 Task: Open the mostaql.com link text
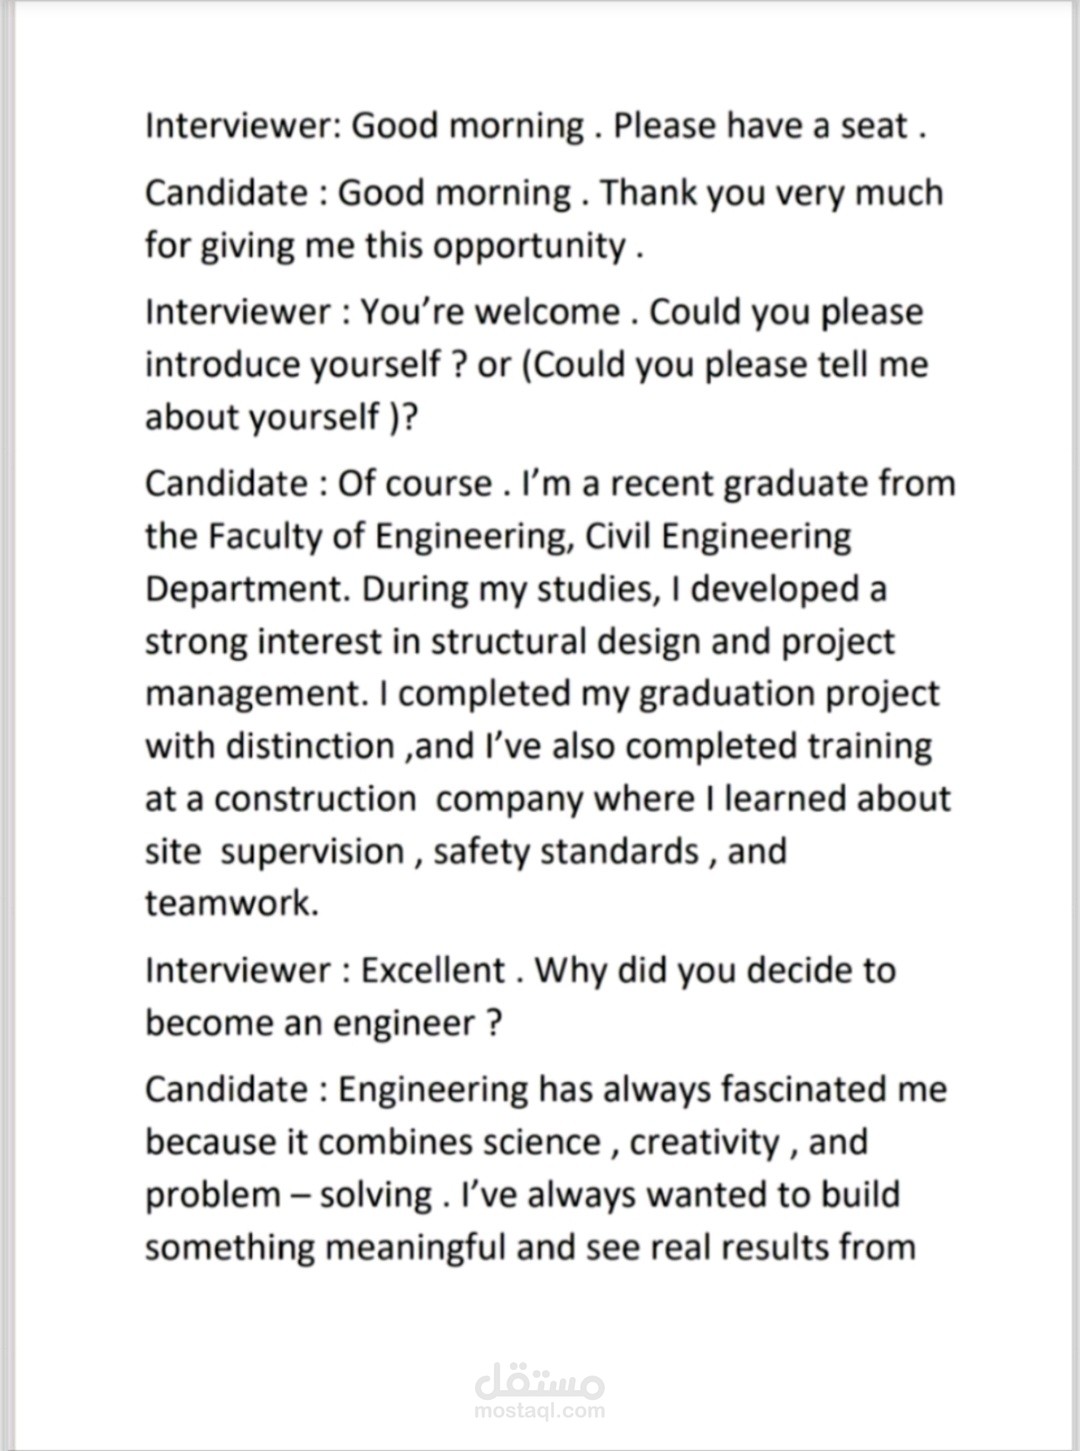tap(540, 1411)
